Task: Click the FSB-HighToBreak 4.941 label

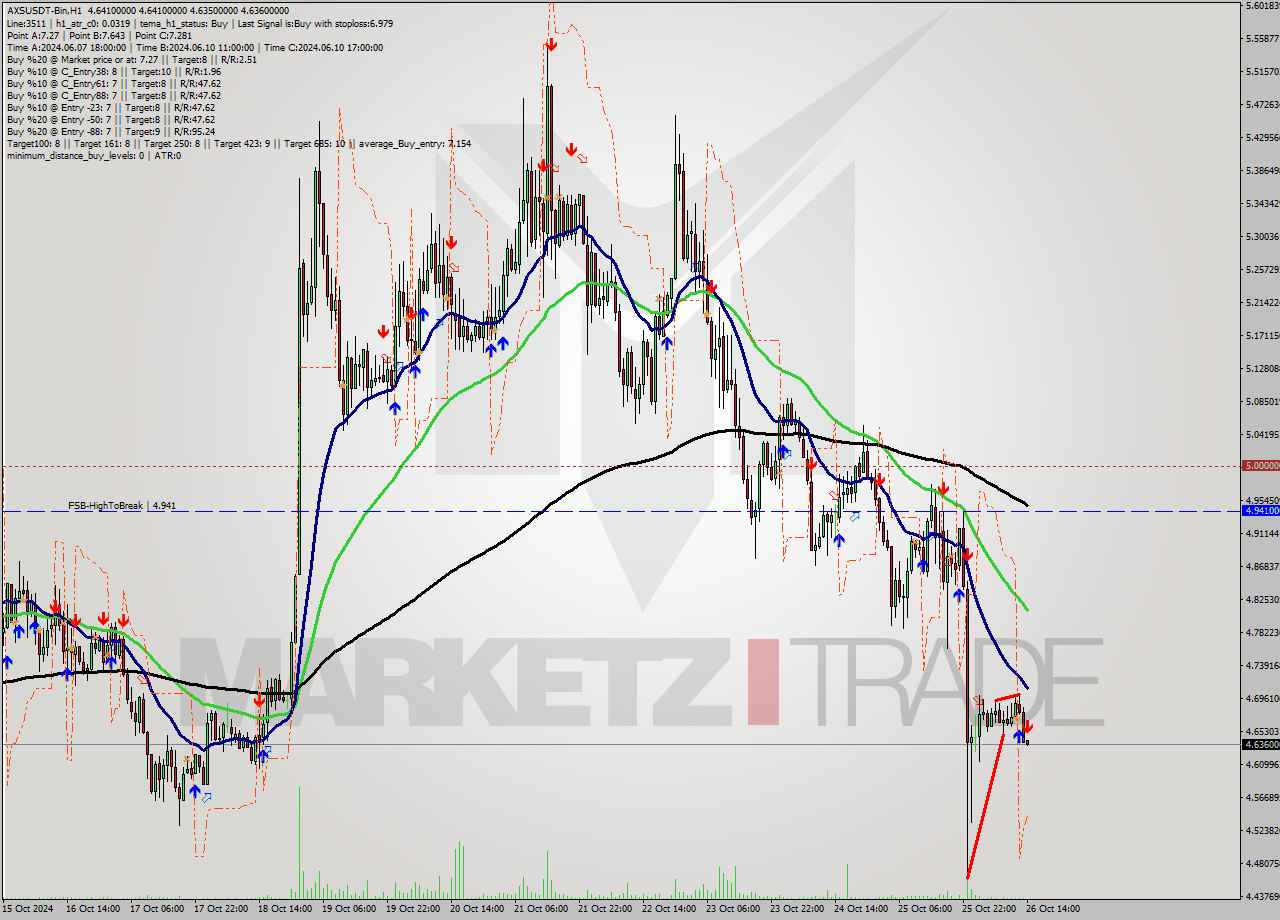Action: (x=122, y=506)
